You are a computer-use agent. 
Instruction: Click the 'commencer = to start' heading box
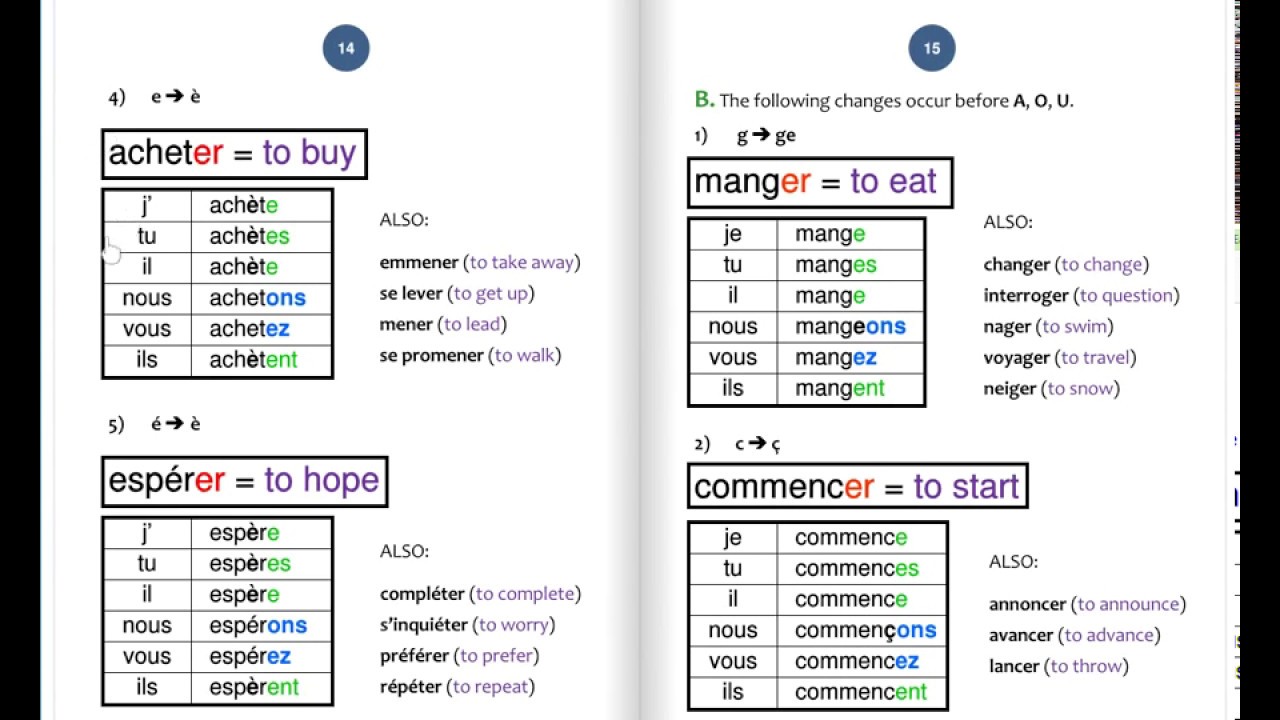pyautogui.click(x=857, y=487)
